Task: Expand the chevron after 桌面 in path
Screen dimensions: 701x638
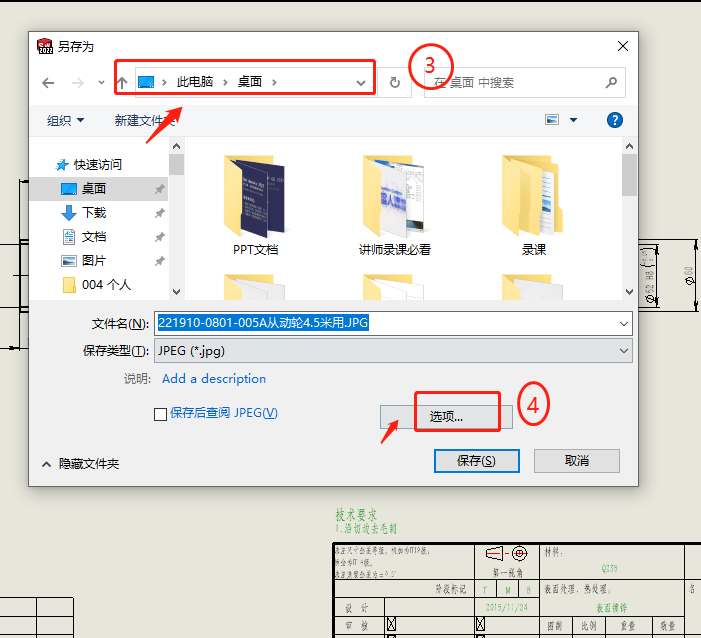Action: pos(274,82)
